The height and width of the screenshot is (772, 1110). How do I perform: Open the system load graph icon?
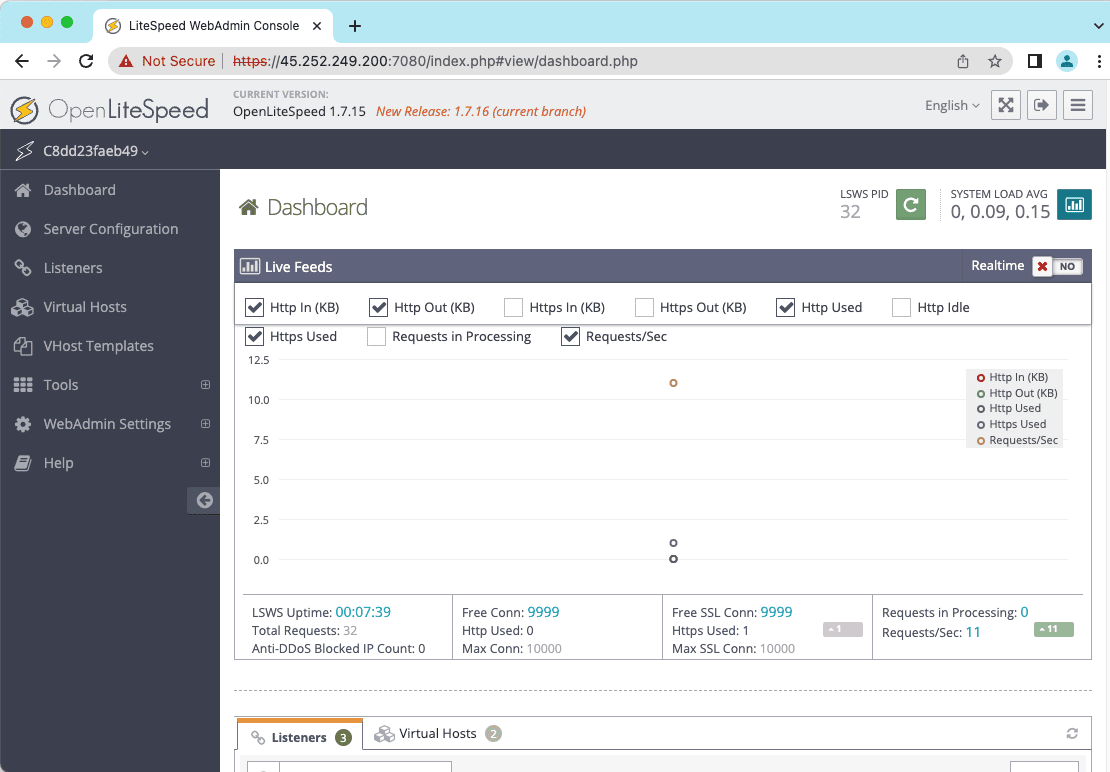[x=1074, y=204]
